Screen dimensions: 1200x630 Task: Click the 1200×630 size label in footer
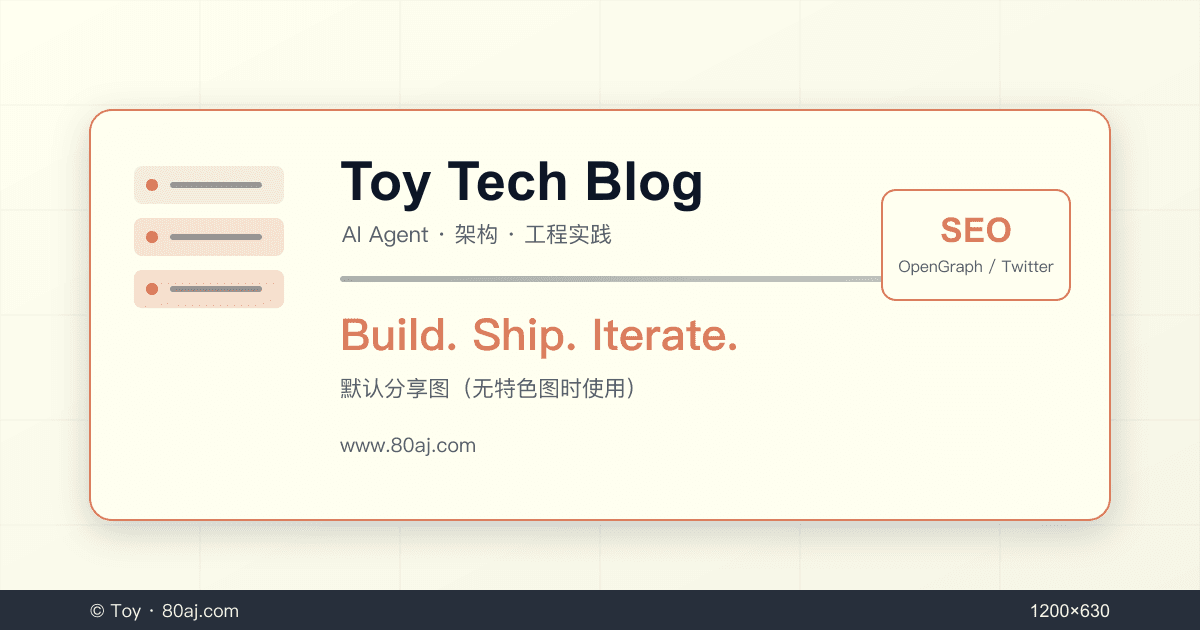1069,611
